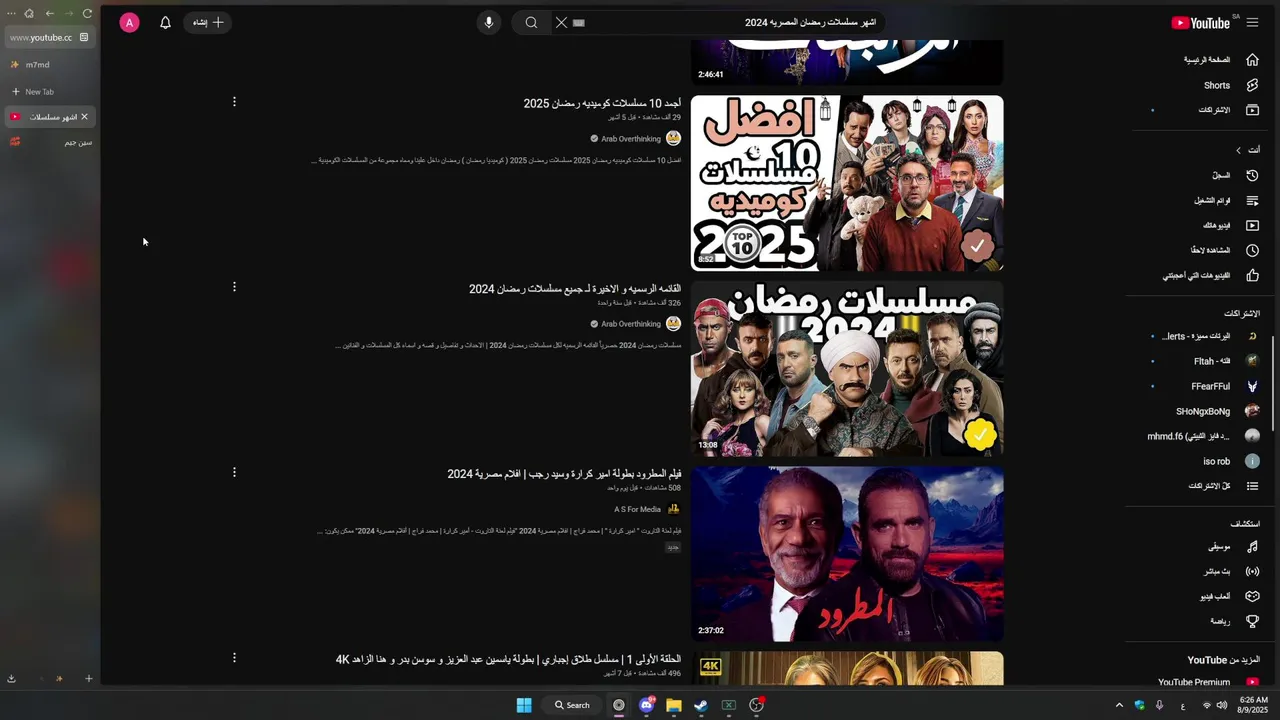This screenshot has height=720, width=1280.
Task: Open Steam from the taskbar
Action: point(701,705)
